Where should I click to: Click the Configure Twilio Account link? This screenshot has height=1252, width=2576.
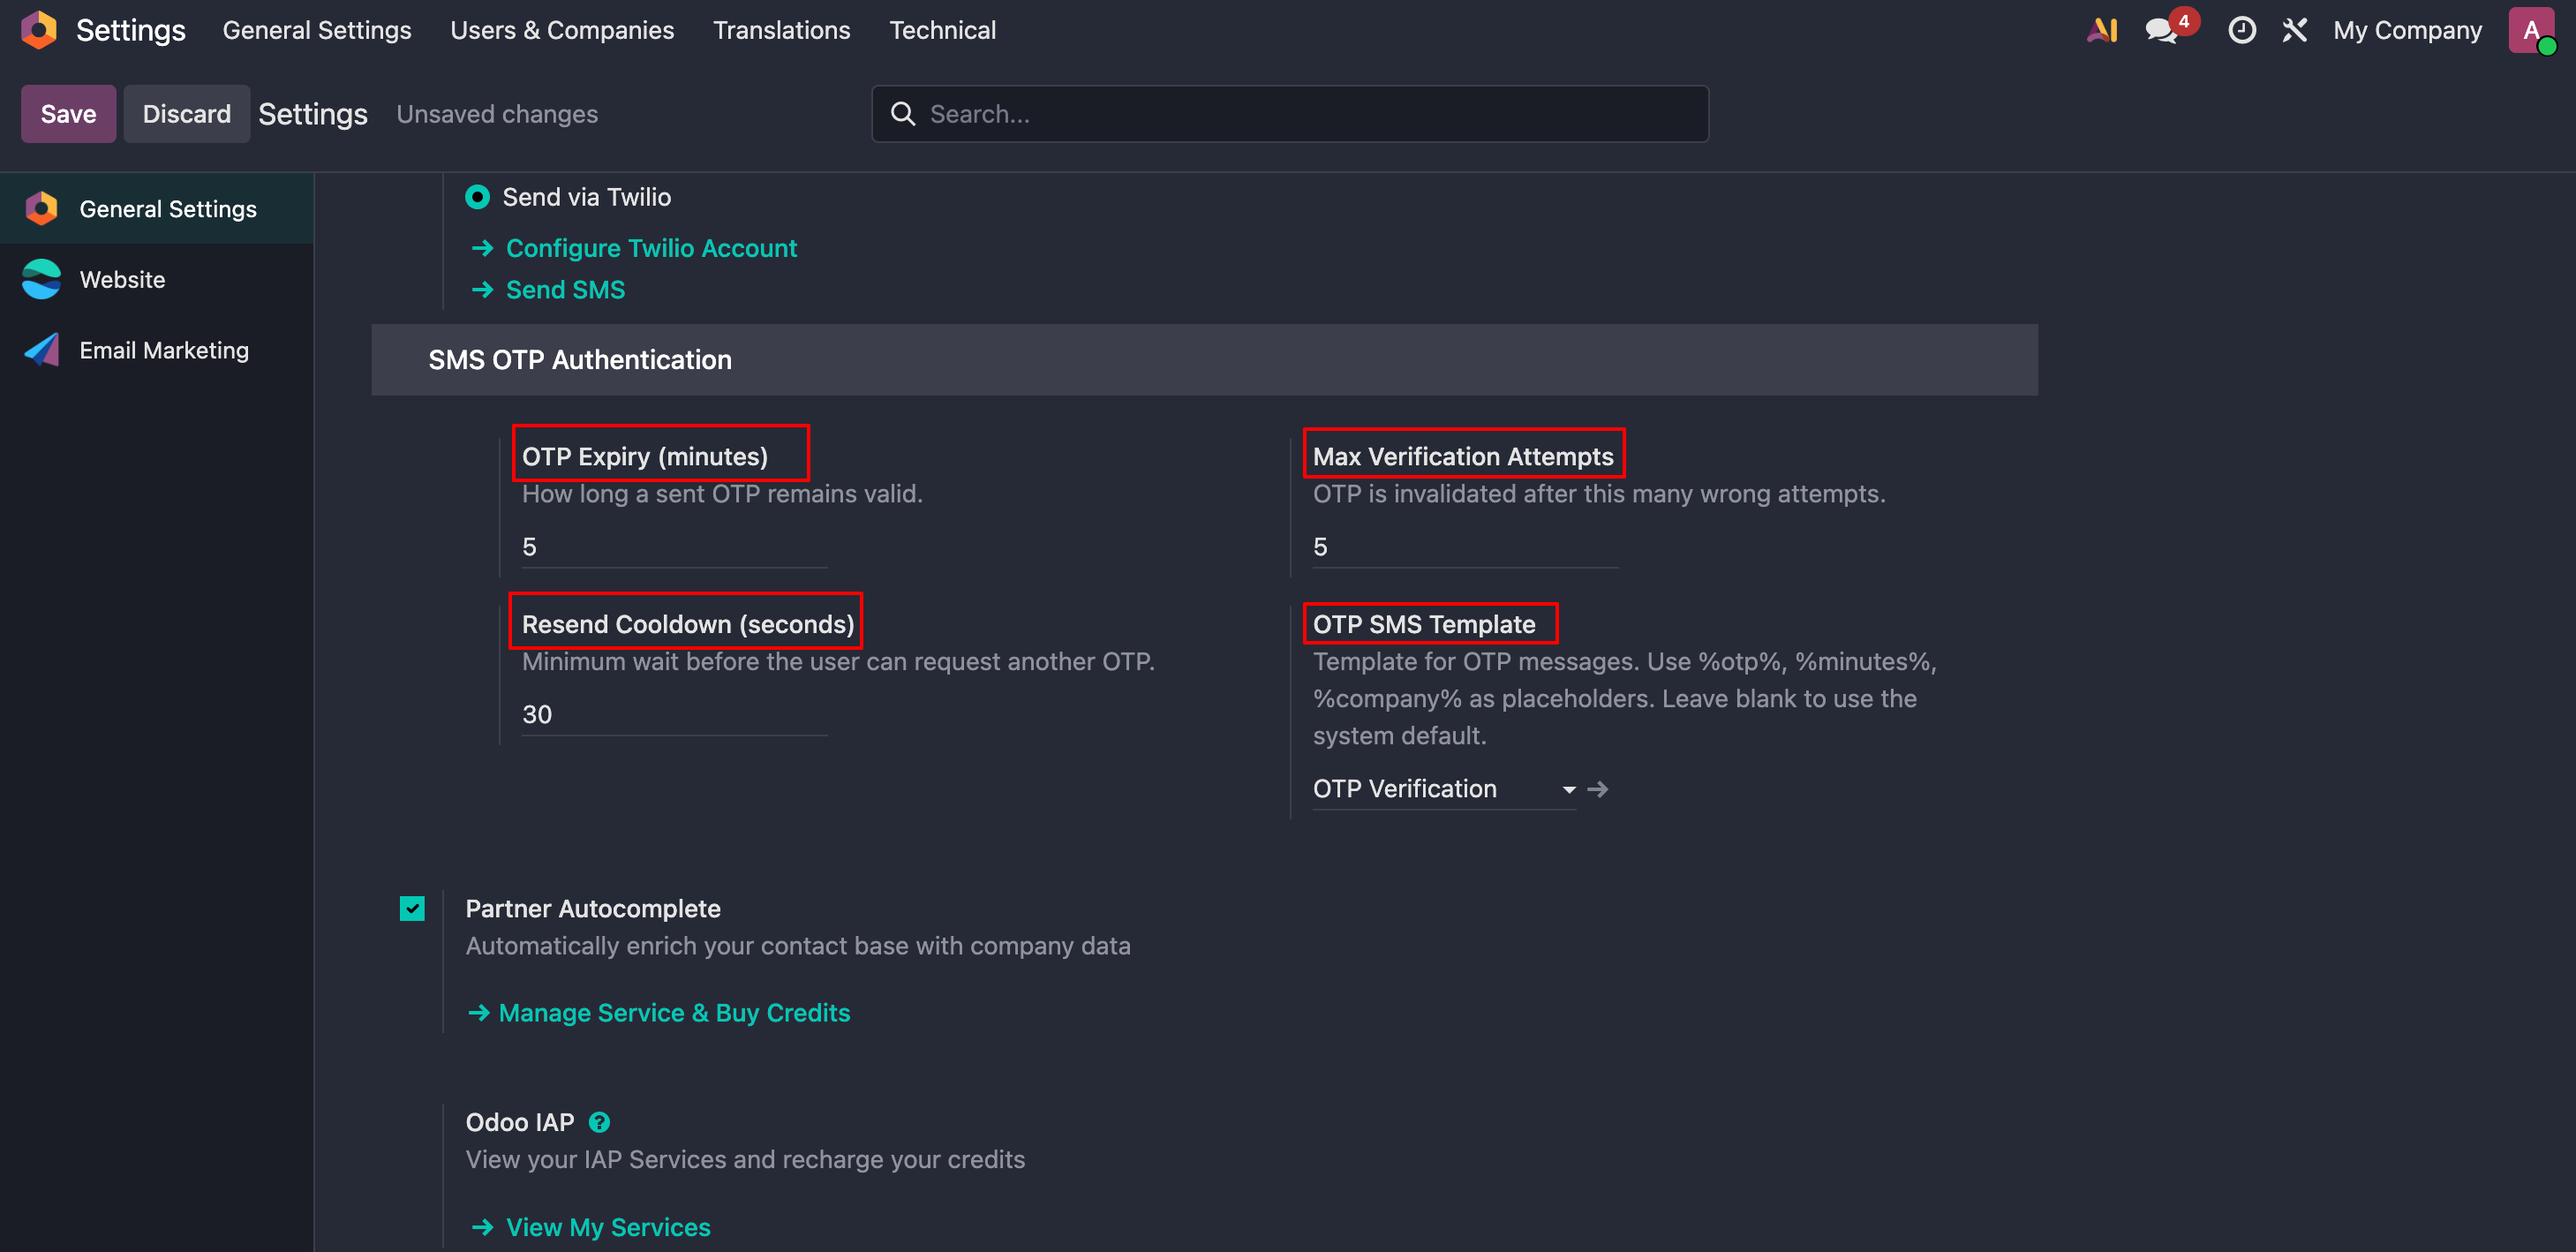coord(651,248)
